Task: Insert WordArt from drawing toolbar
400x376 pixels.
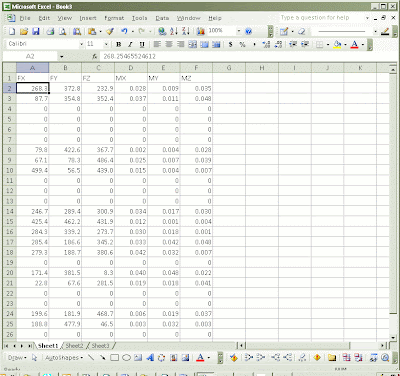Action: (150, 358)
